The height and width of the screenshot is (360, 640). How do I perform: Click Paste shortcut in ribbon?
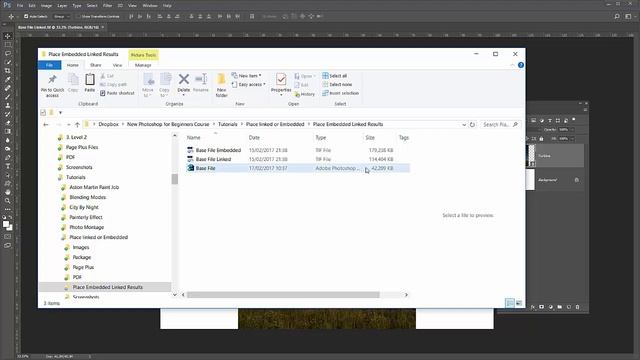(x=117, y=93)
